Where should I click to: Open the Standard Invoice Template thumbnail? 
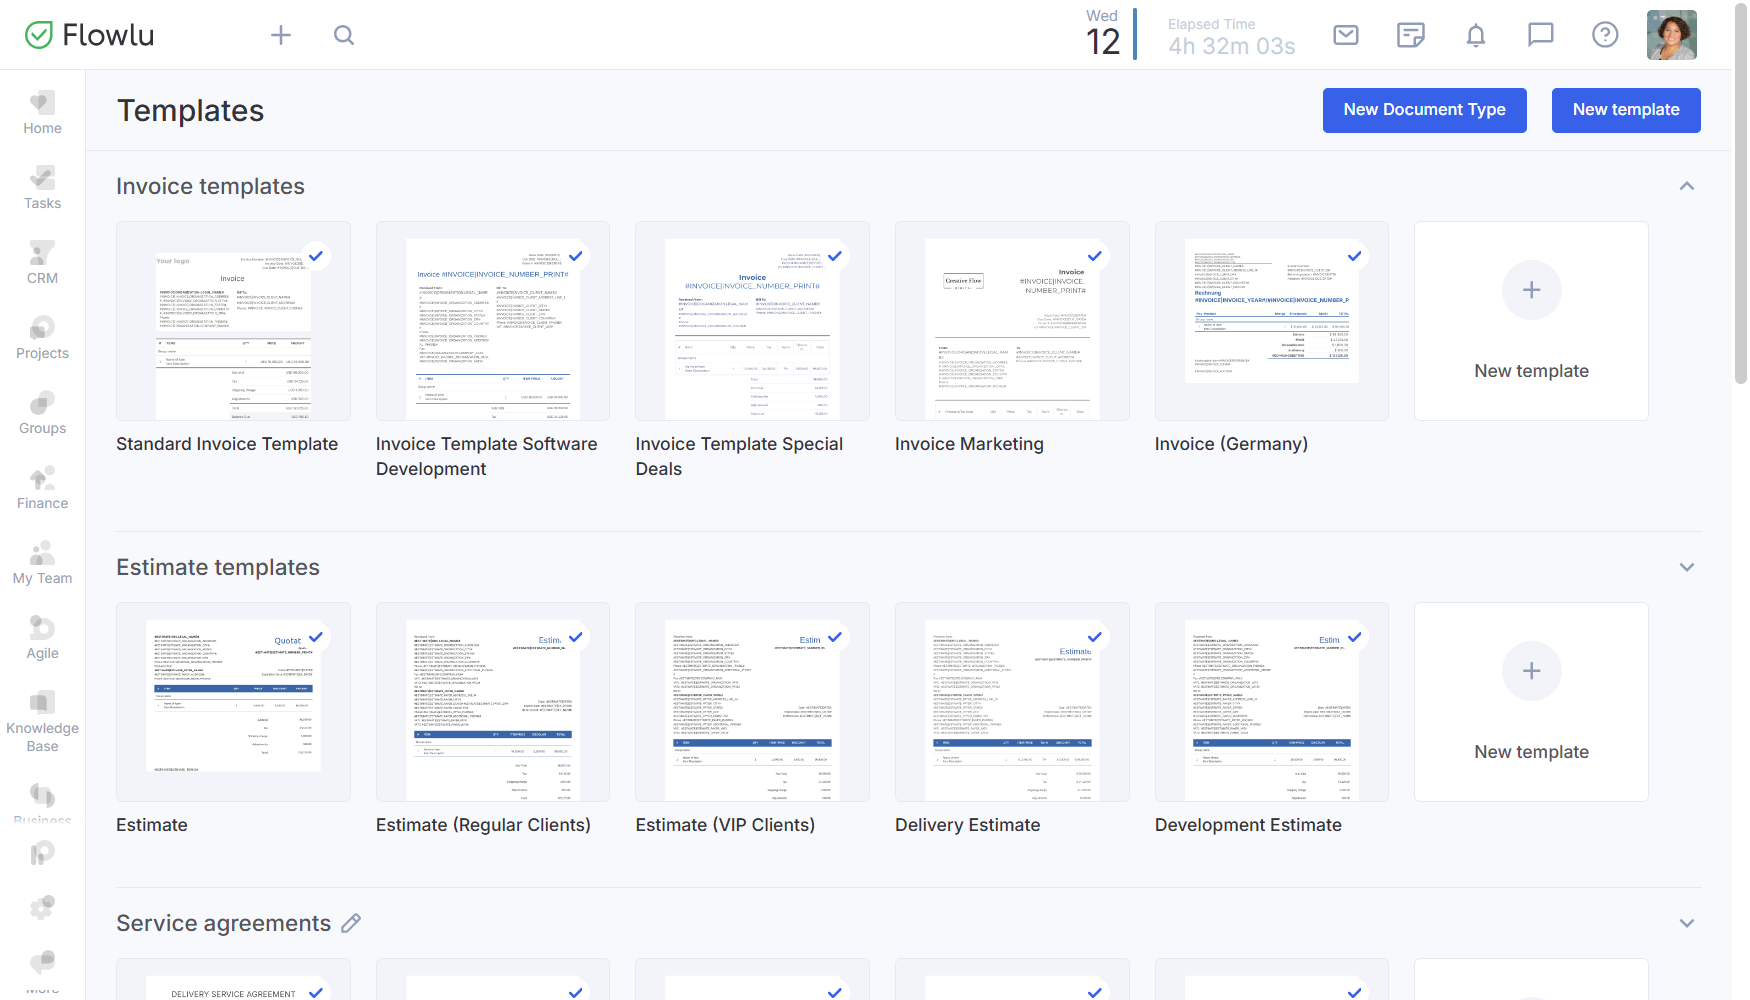(233, 321)
